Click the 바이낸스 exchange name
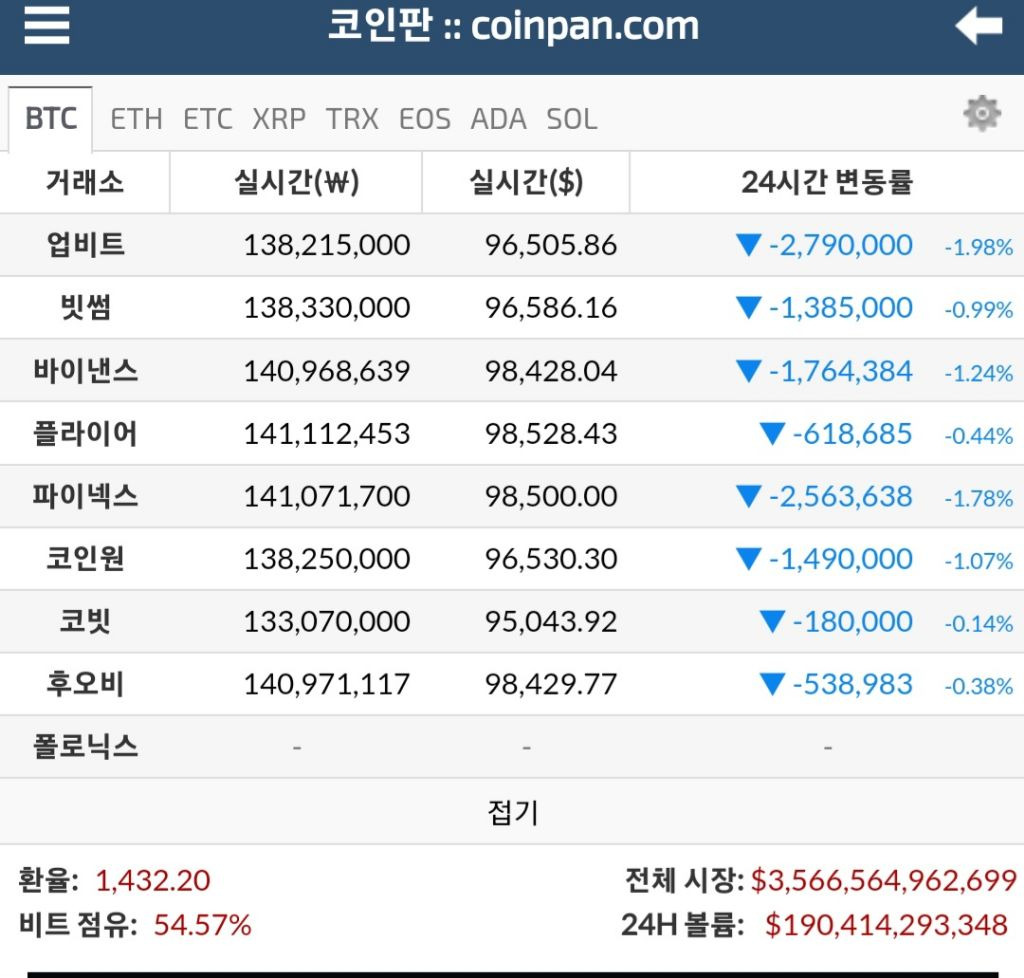Image resolution: width=1024 pixels, height=978 pixels. [85, 371]
